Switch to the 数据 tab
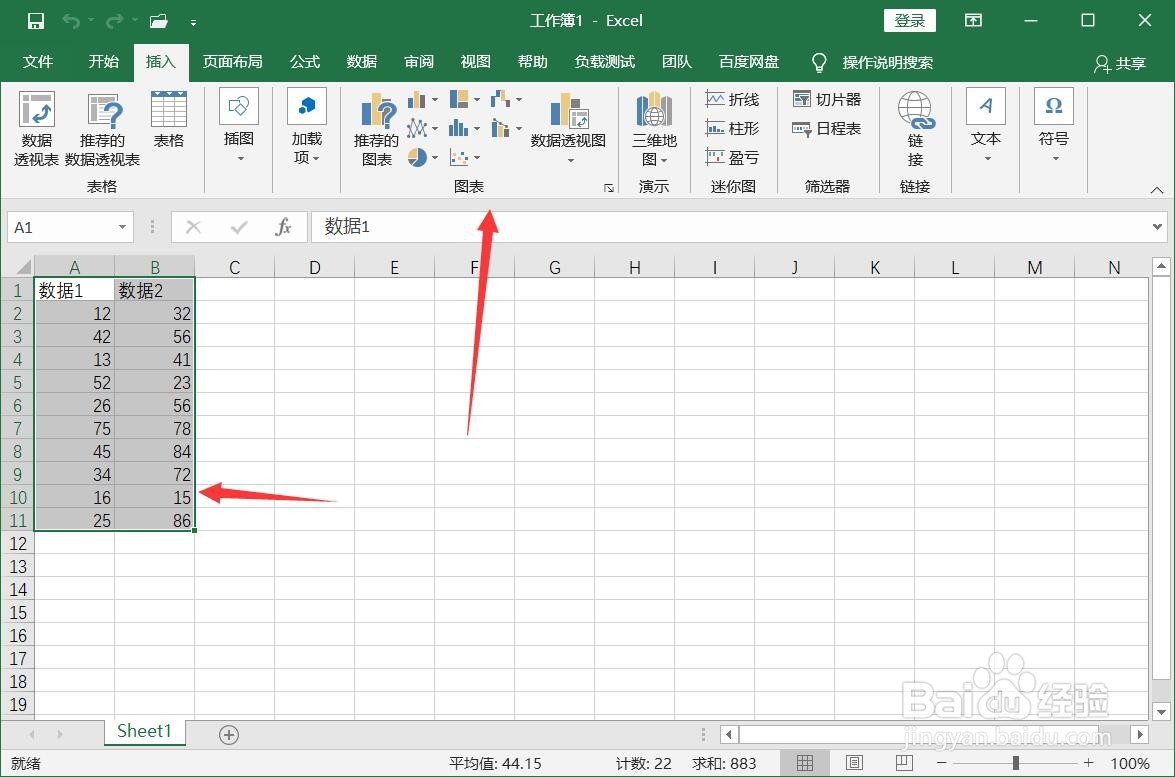Viewport: 1175px width, 777px height. point(362,62)
